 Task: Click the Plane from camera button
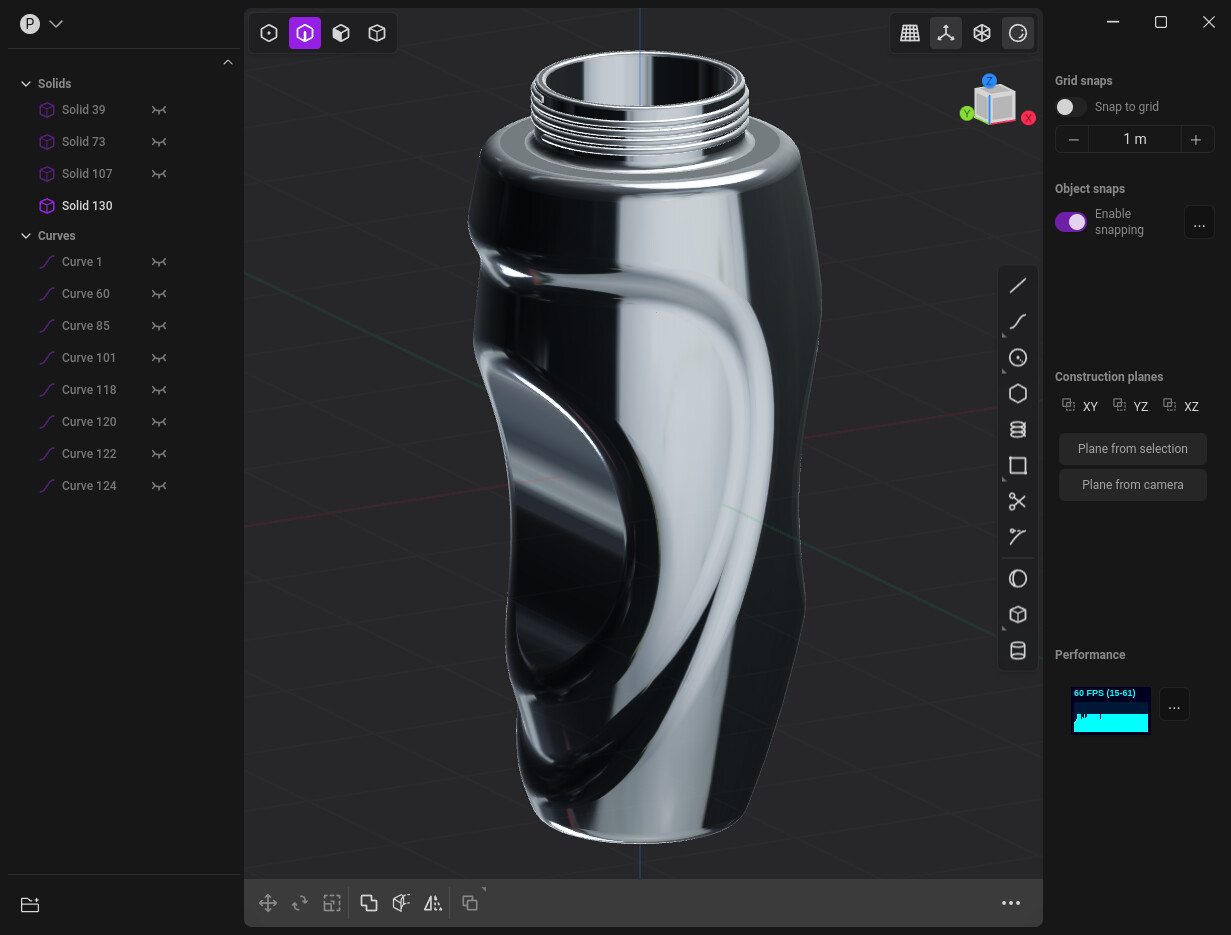click(1132, 484)
